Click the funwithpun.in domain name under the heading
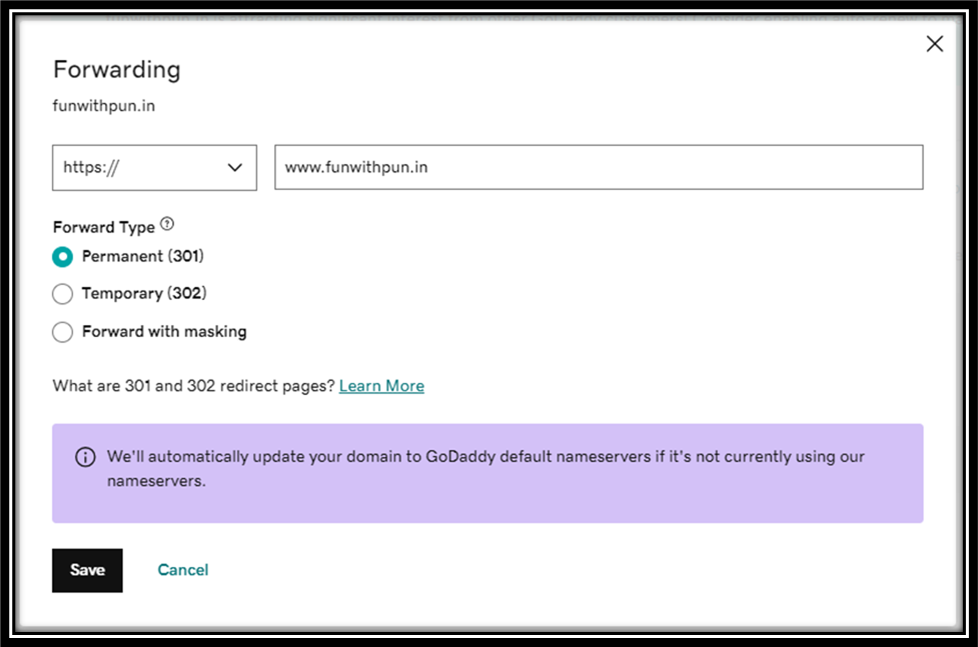This screenshot has width=978, height=647. coord(104,106)
